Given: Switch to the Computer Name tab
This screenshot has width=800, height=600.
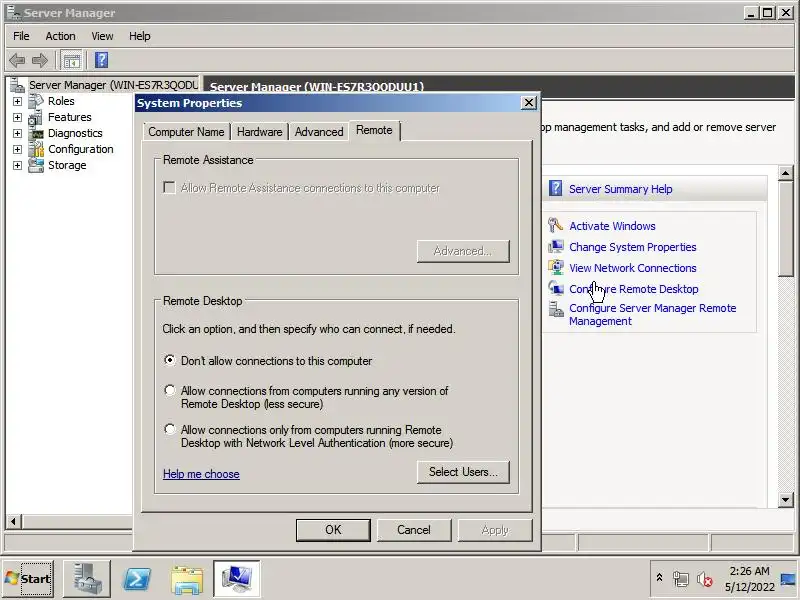Looking at the screenshot, I should coord(186,132).
